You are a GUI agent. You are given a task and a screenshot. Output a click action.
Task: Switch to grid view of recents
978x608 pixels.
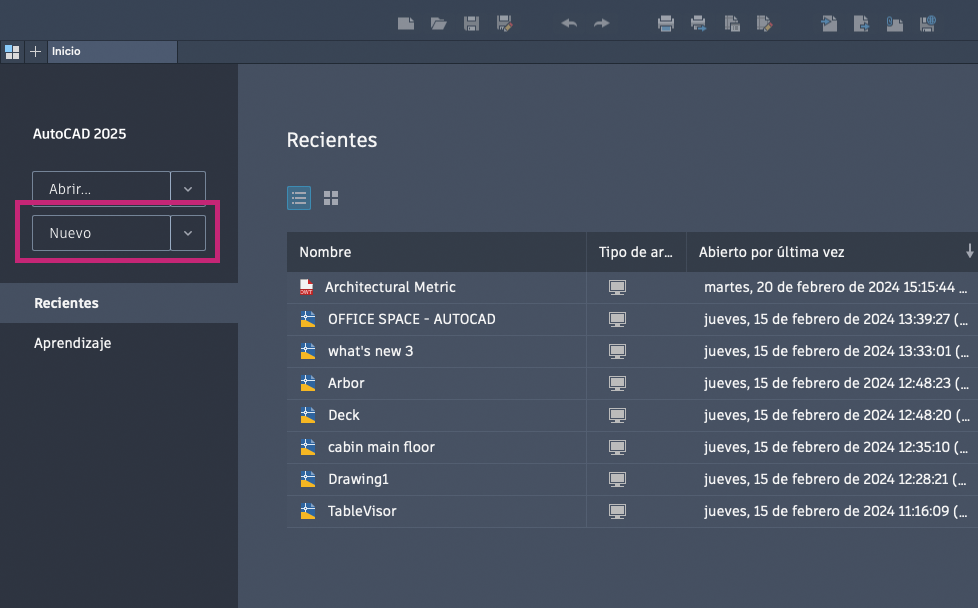coord(331,198)
